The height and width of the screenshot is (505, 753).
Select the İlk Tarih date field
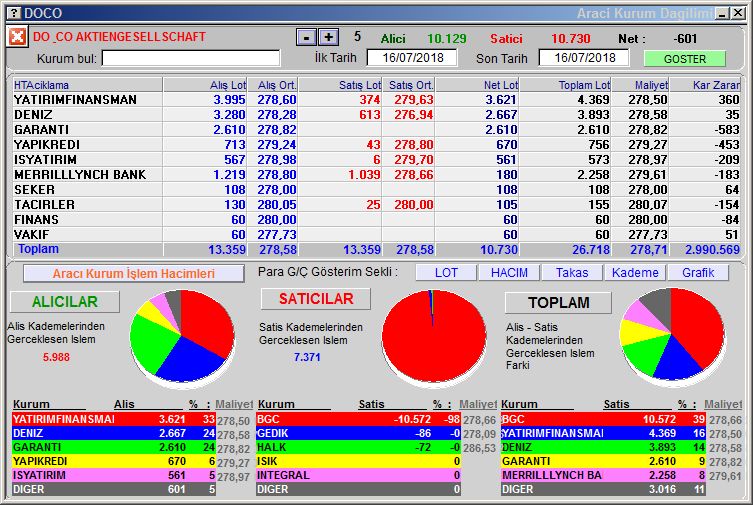(412, 58)
